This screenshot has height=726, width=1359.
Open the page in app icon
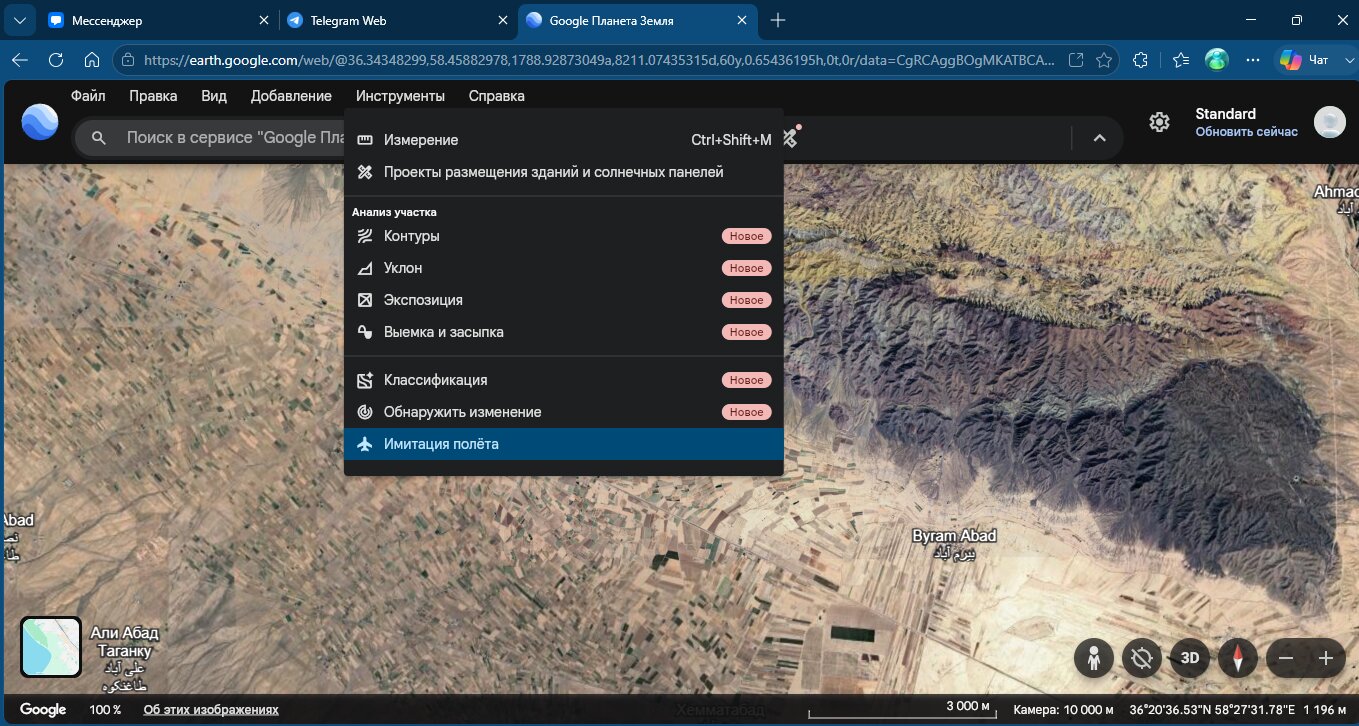point(1076,60)
